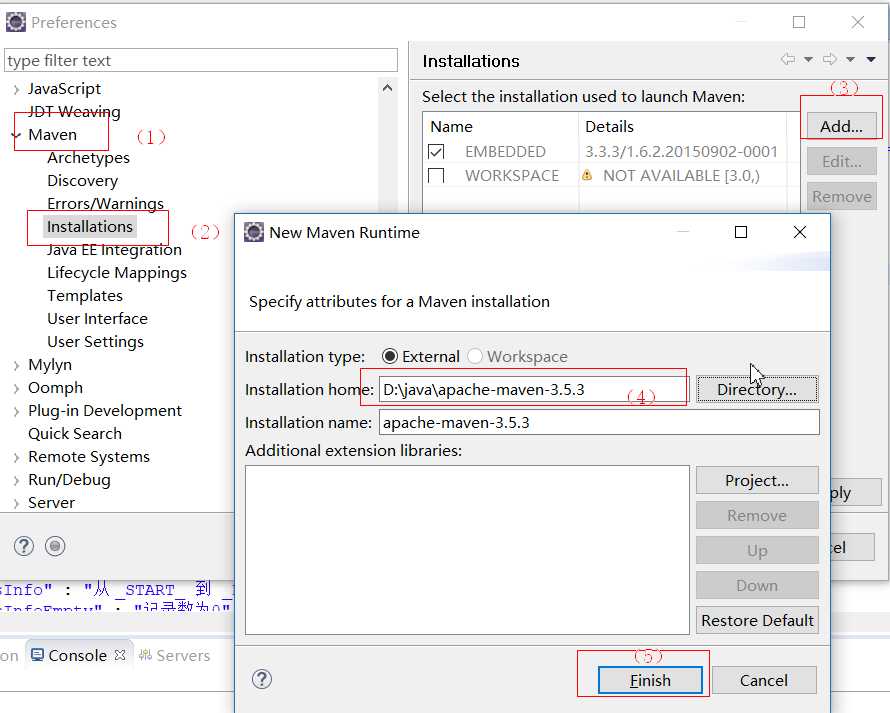The width and height of the screenshot is (890, 713).
Task: Expand the Run/Debug node
Action: click(x=16, y=480)
